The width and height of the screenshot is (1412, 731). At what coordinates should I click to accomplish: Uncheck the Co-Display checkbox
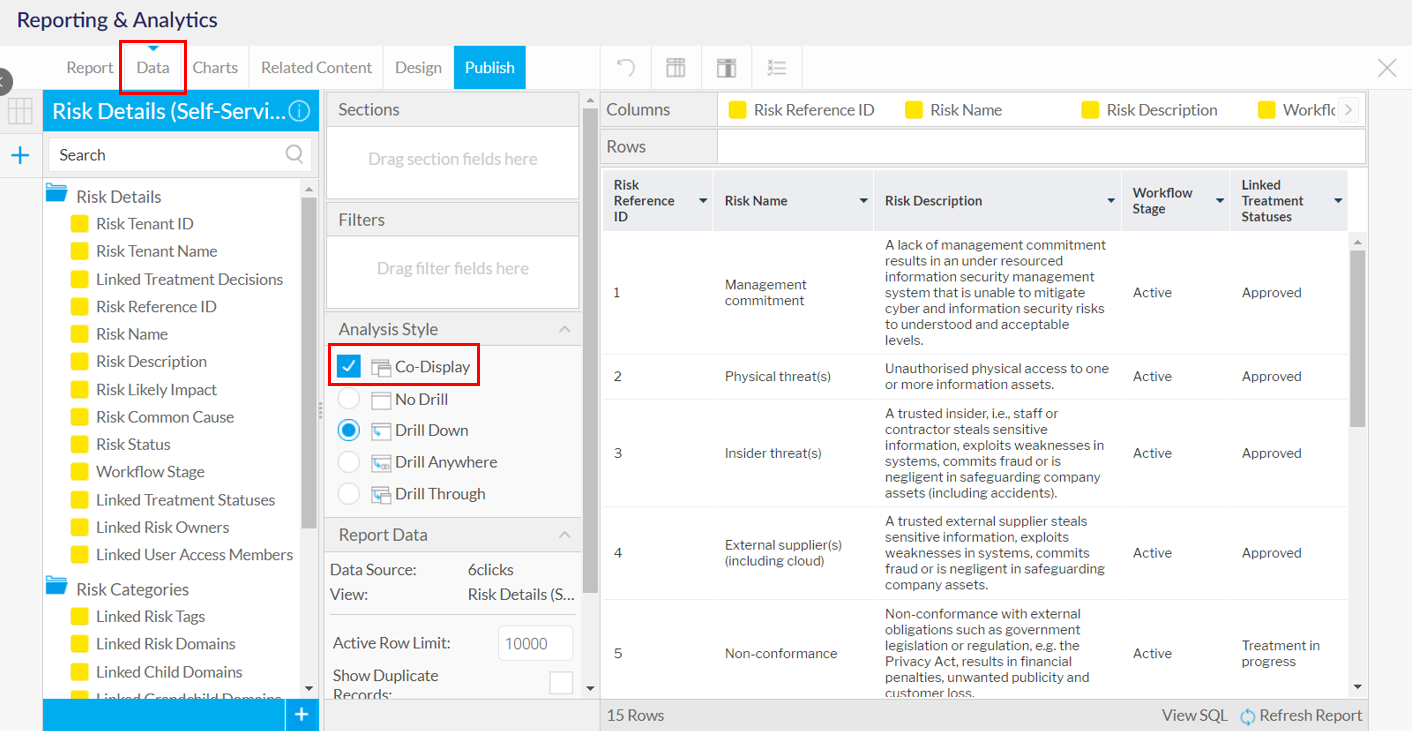pyautogui.click(x=349, y=366)
